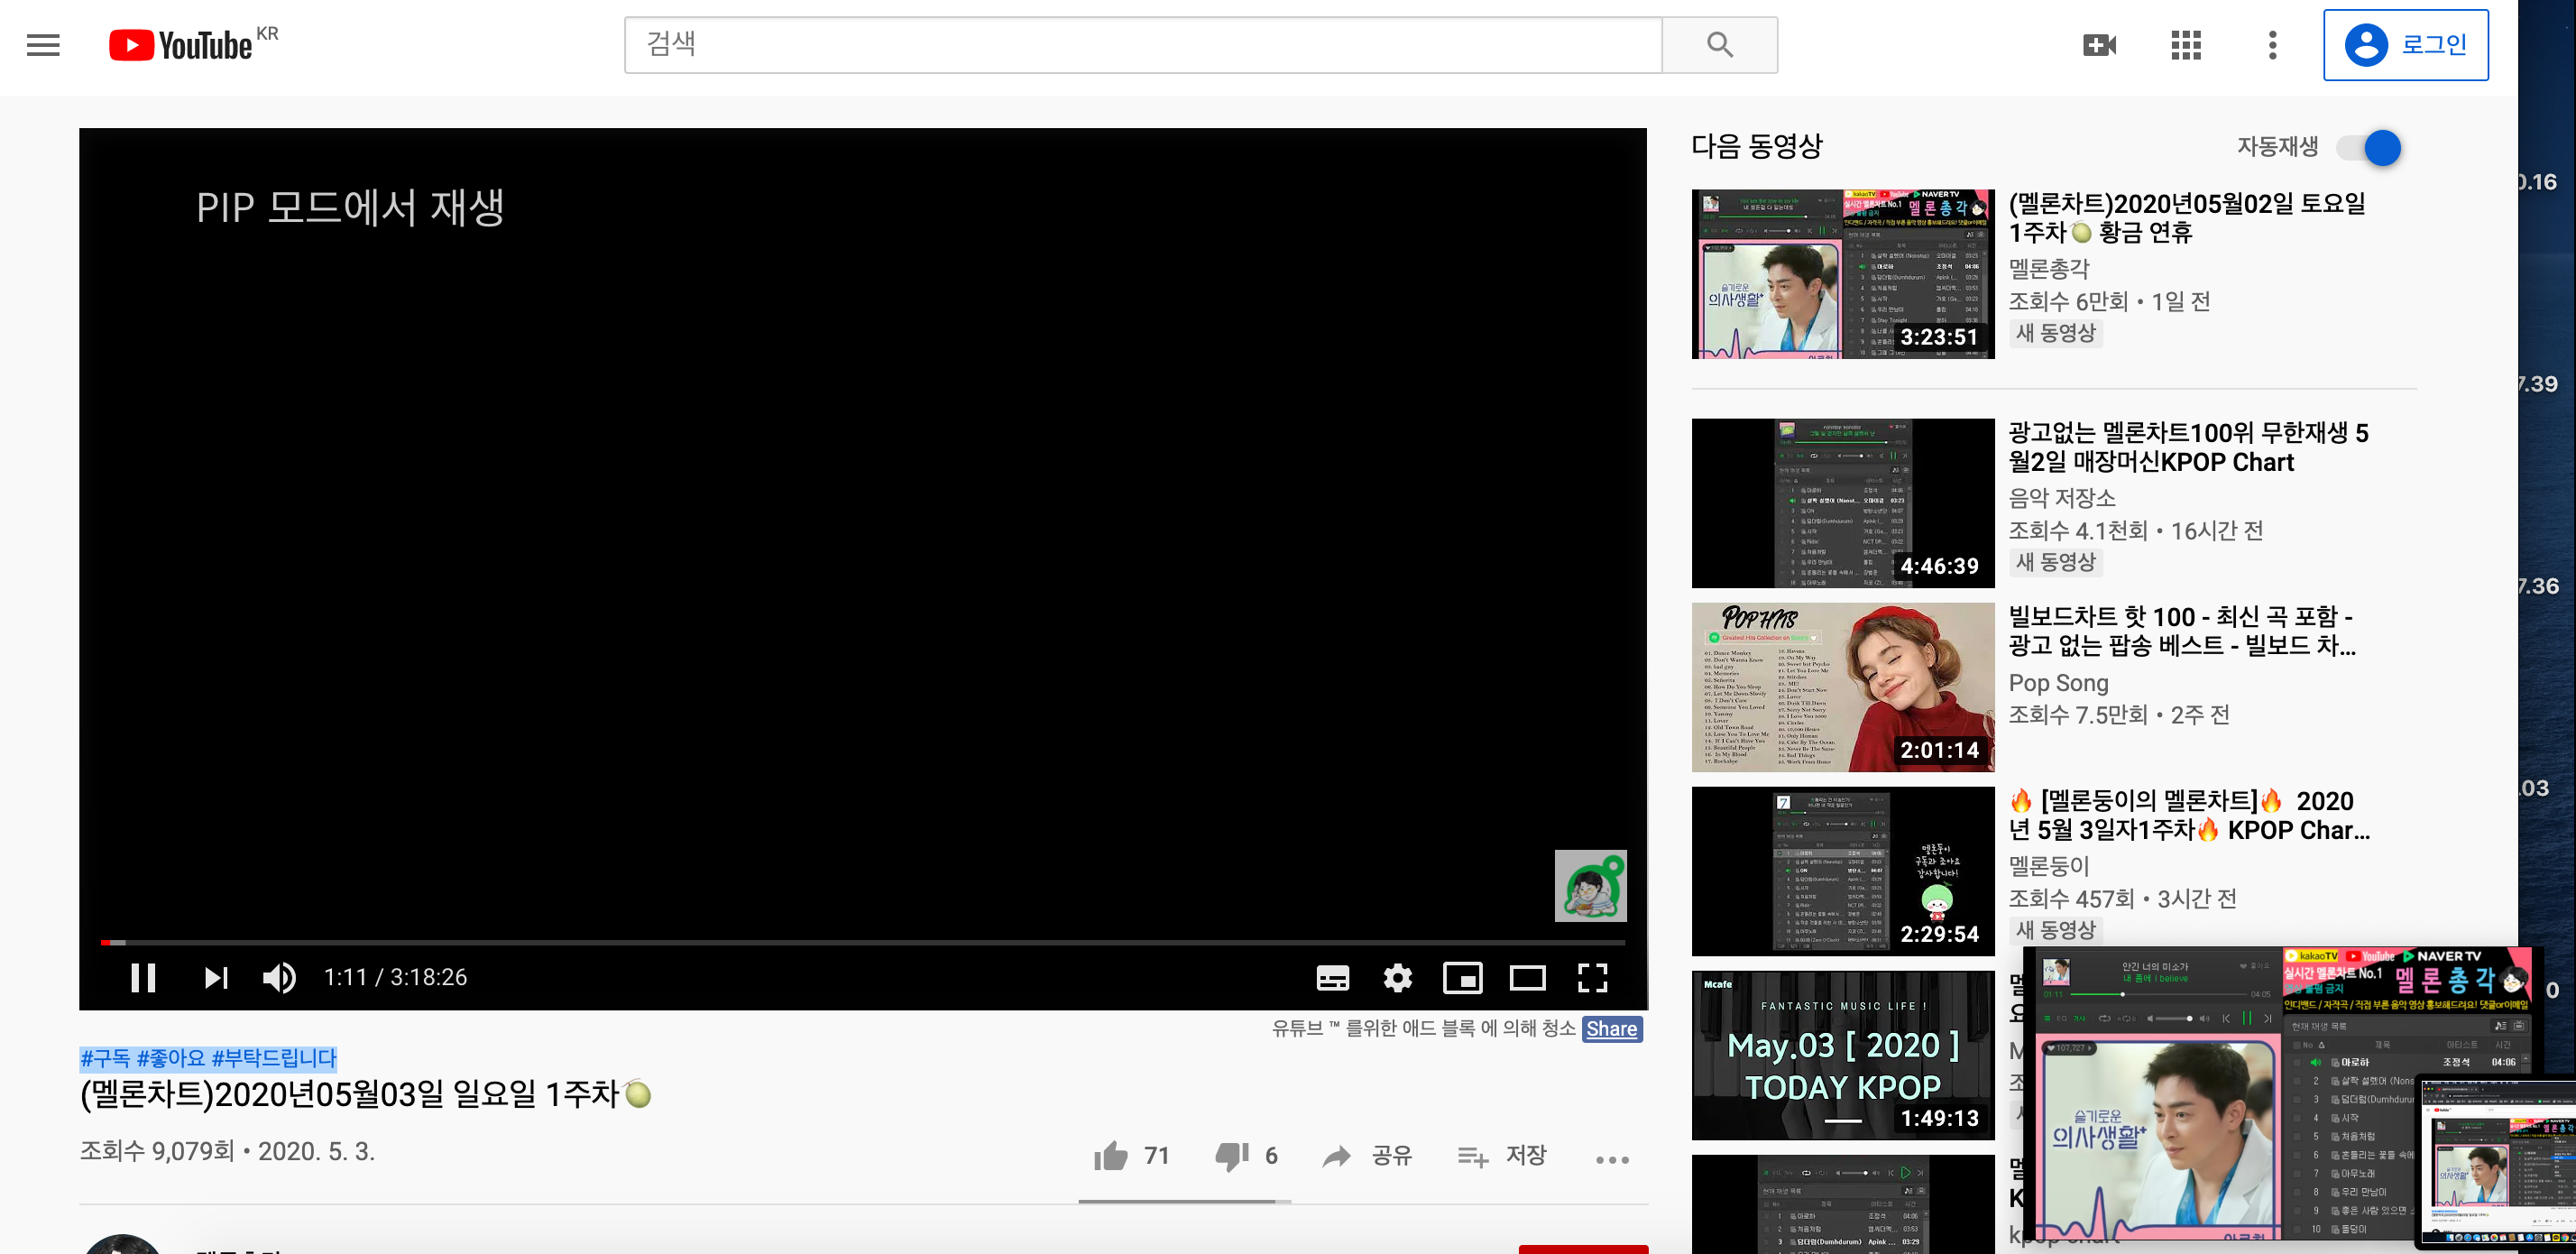The image size is (2576, 1254).
Task: Toggle subtitles in player
Action: click(x=1332, y=977)
